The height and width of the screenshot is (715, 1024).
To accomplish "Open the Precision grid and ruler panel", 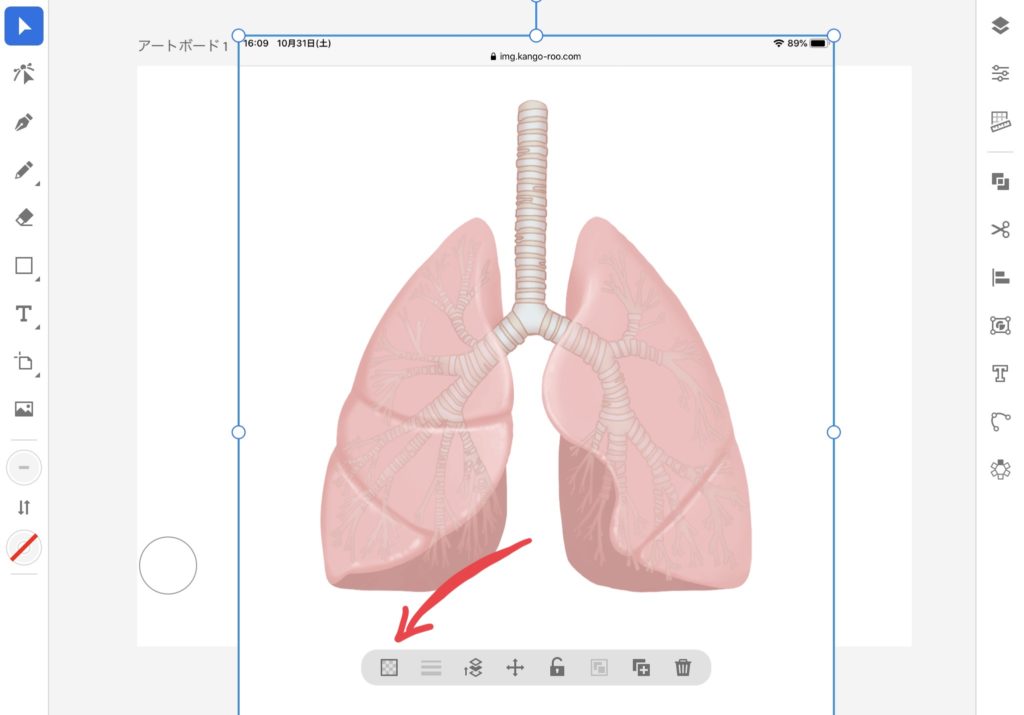I will (x=1000, y=121).
